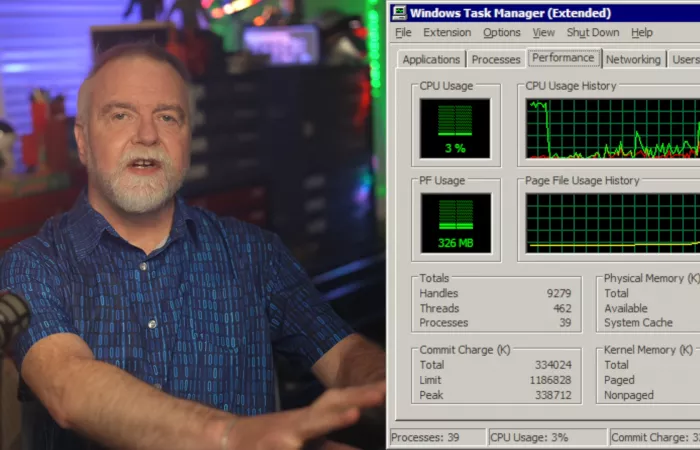Click status bar Processes: 39 entry
The image size is (700, 450).
point(437,438)
